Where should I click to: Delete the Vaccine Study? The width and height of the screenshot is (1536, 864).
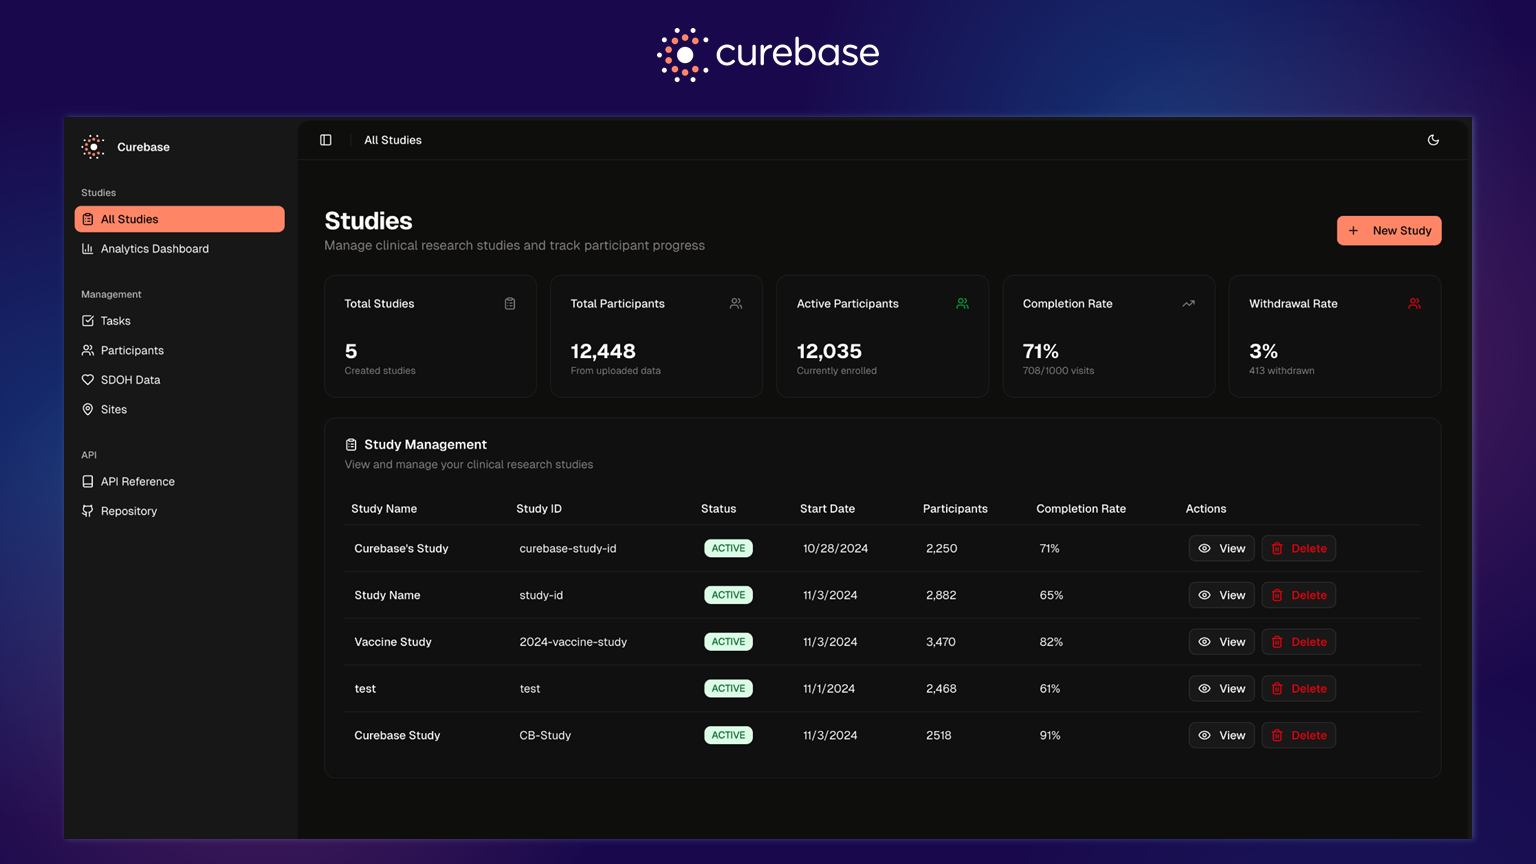point(1298,642)
